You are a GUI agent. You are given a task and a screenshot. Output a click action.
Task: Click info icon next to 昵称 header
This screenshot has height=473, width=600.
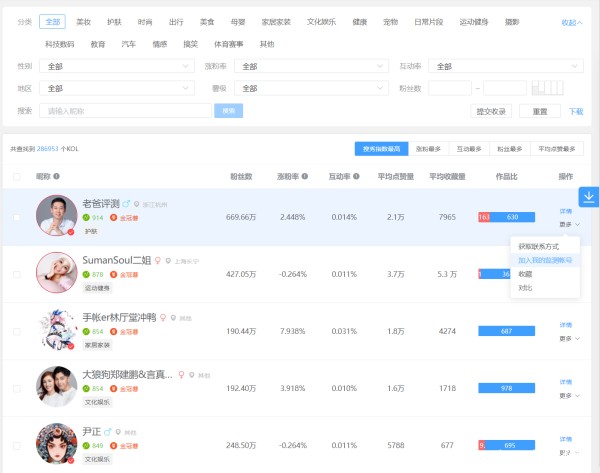pos(56,177)
